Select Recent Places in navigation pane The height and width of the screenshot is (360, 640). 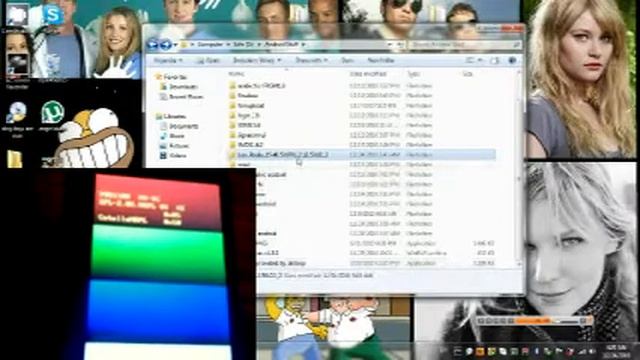pyautogui.click(x=182, y=97)
